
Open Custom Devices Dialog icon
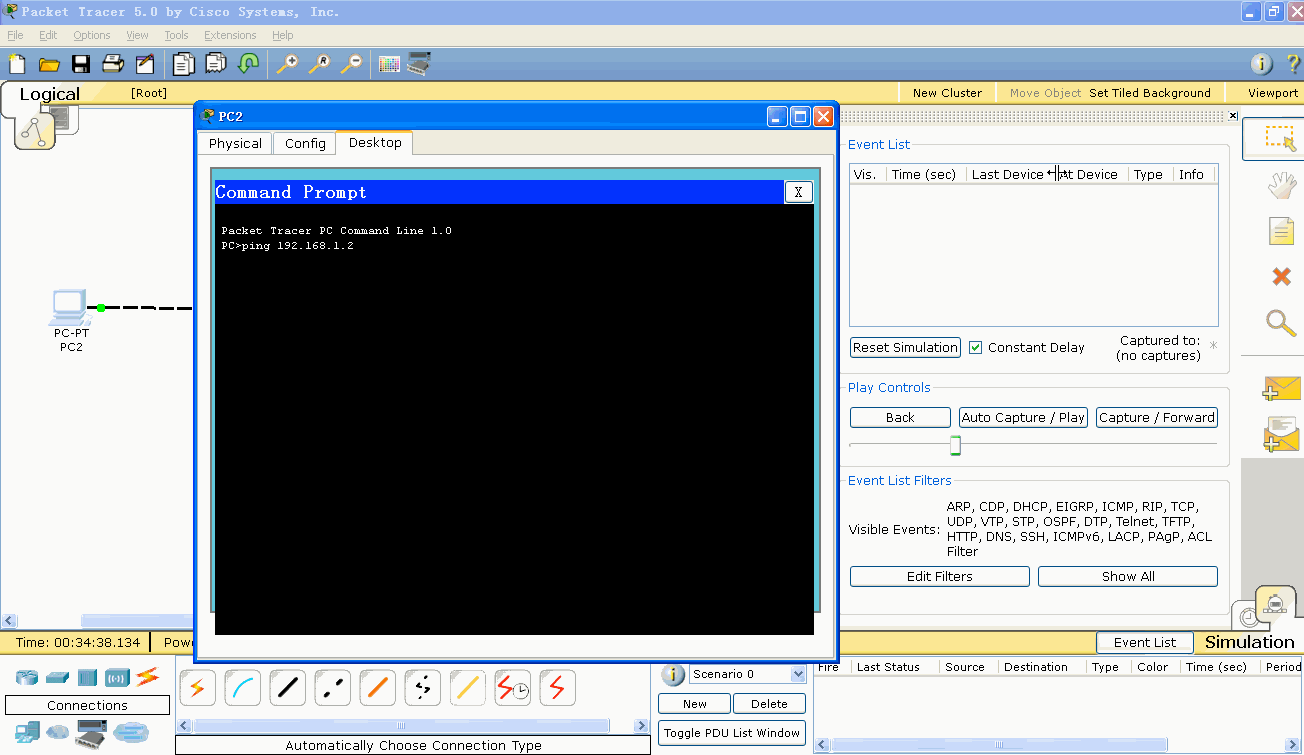click(x=419, y=64)
